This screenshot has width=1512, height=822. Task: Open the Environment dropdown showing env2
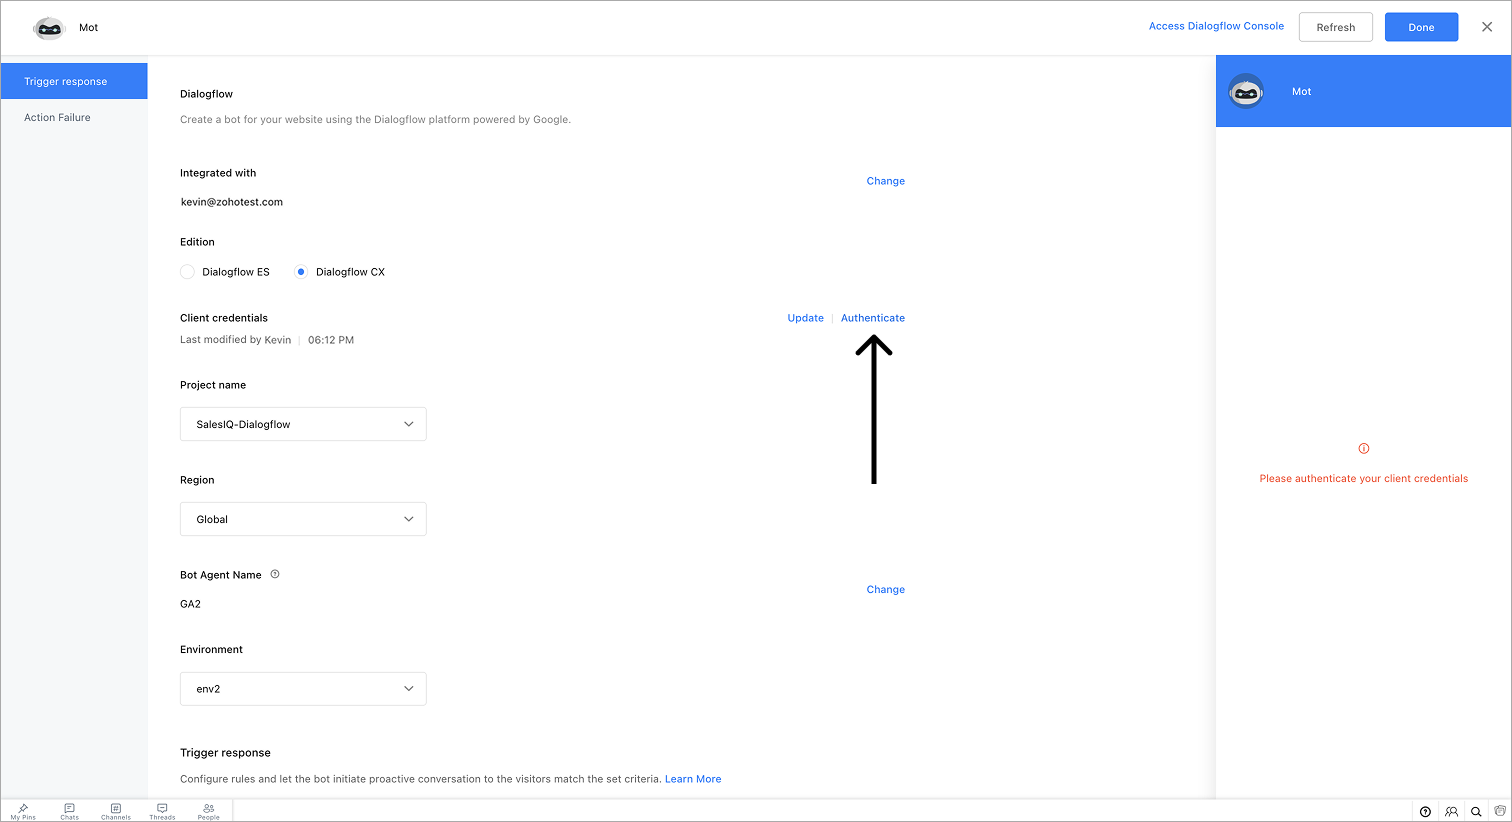click(x=303, y=689)
